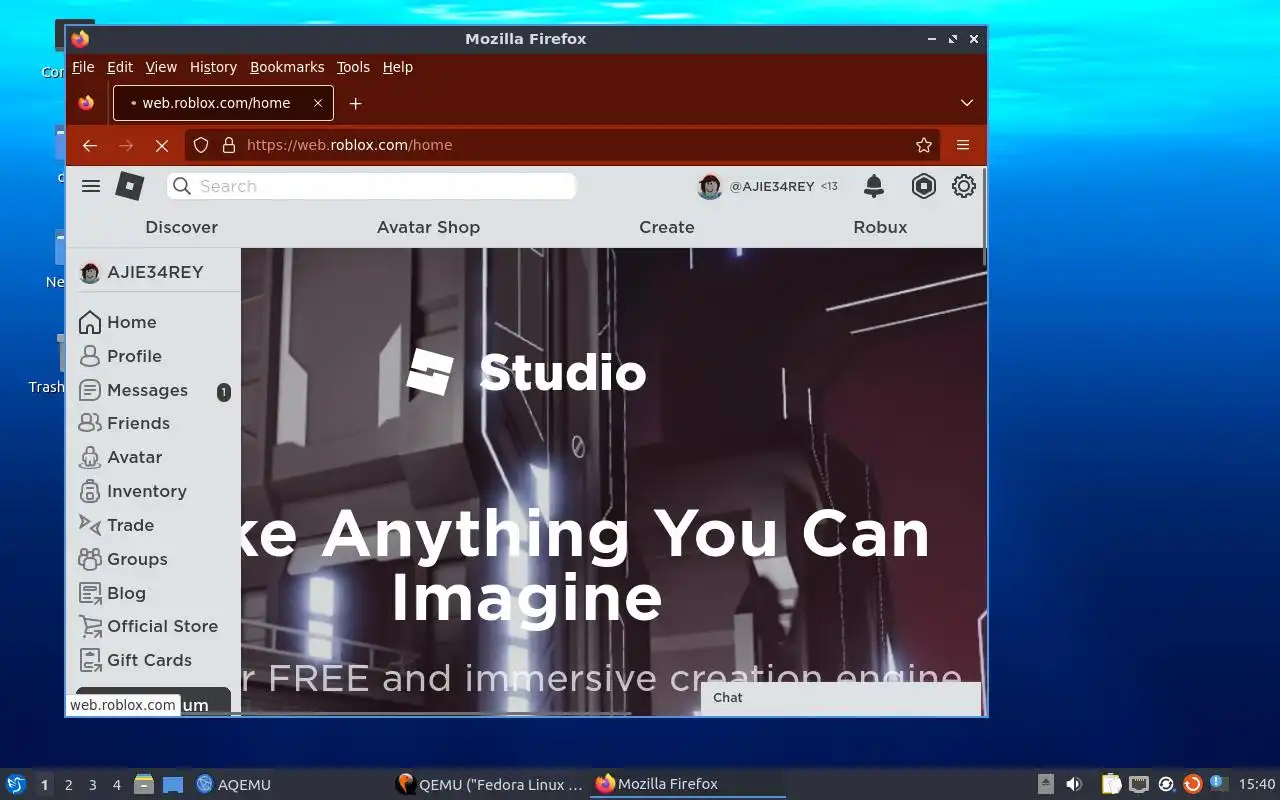Click the Profile person icon in sidebar
The width and height of the screenshot is (1280, 800).
coord(90,356)
